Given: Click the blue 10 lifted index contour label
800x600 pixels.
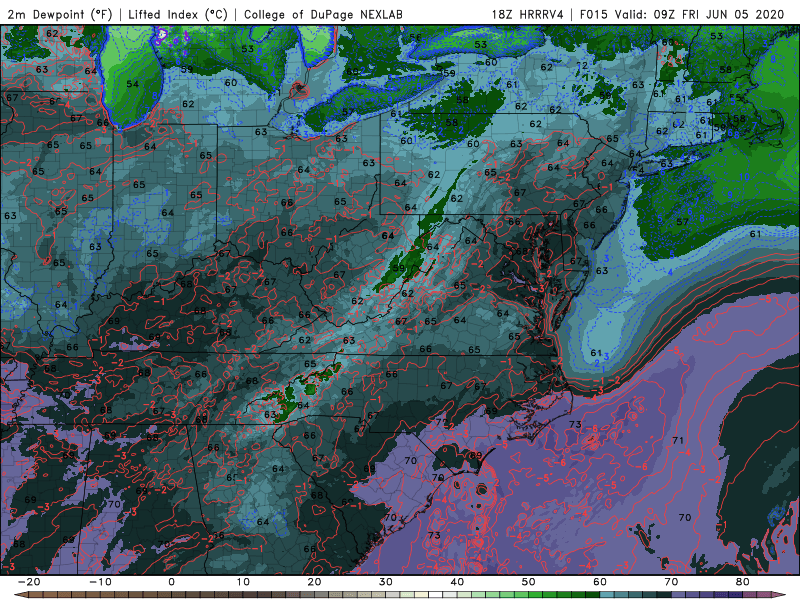Looking at the screenshot, I should pyautogui.click(x=745, y=178).
